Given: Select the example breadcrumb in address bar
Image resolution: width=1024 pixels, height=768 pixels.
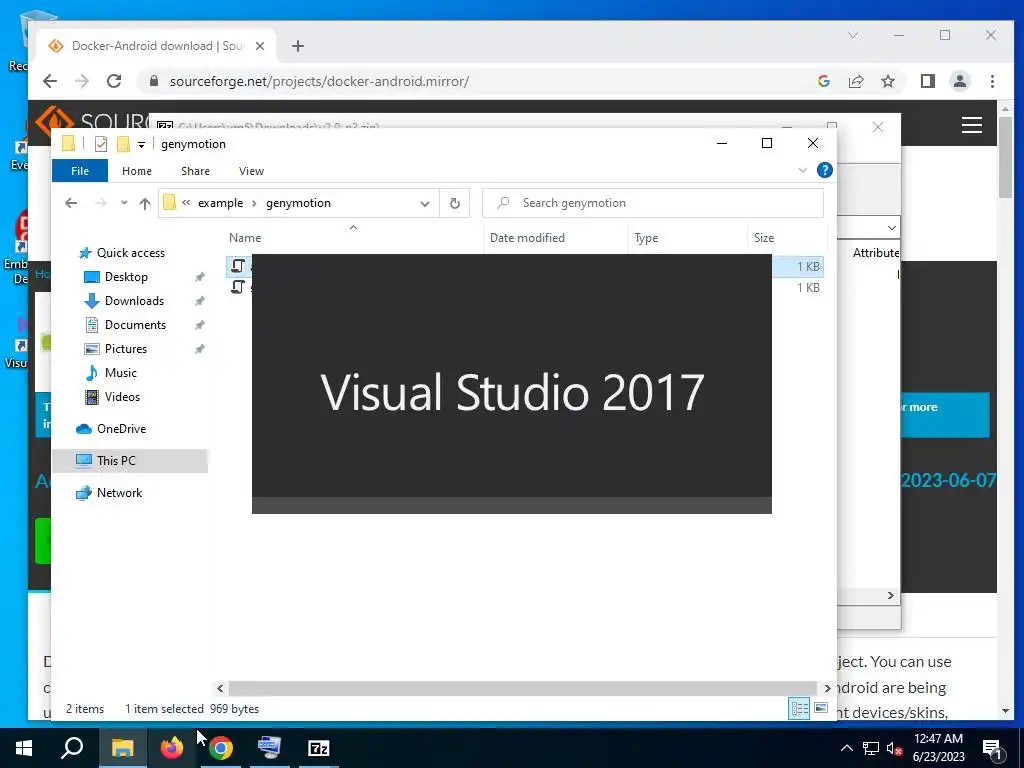Looking at the screenshot, I should 221,203.
